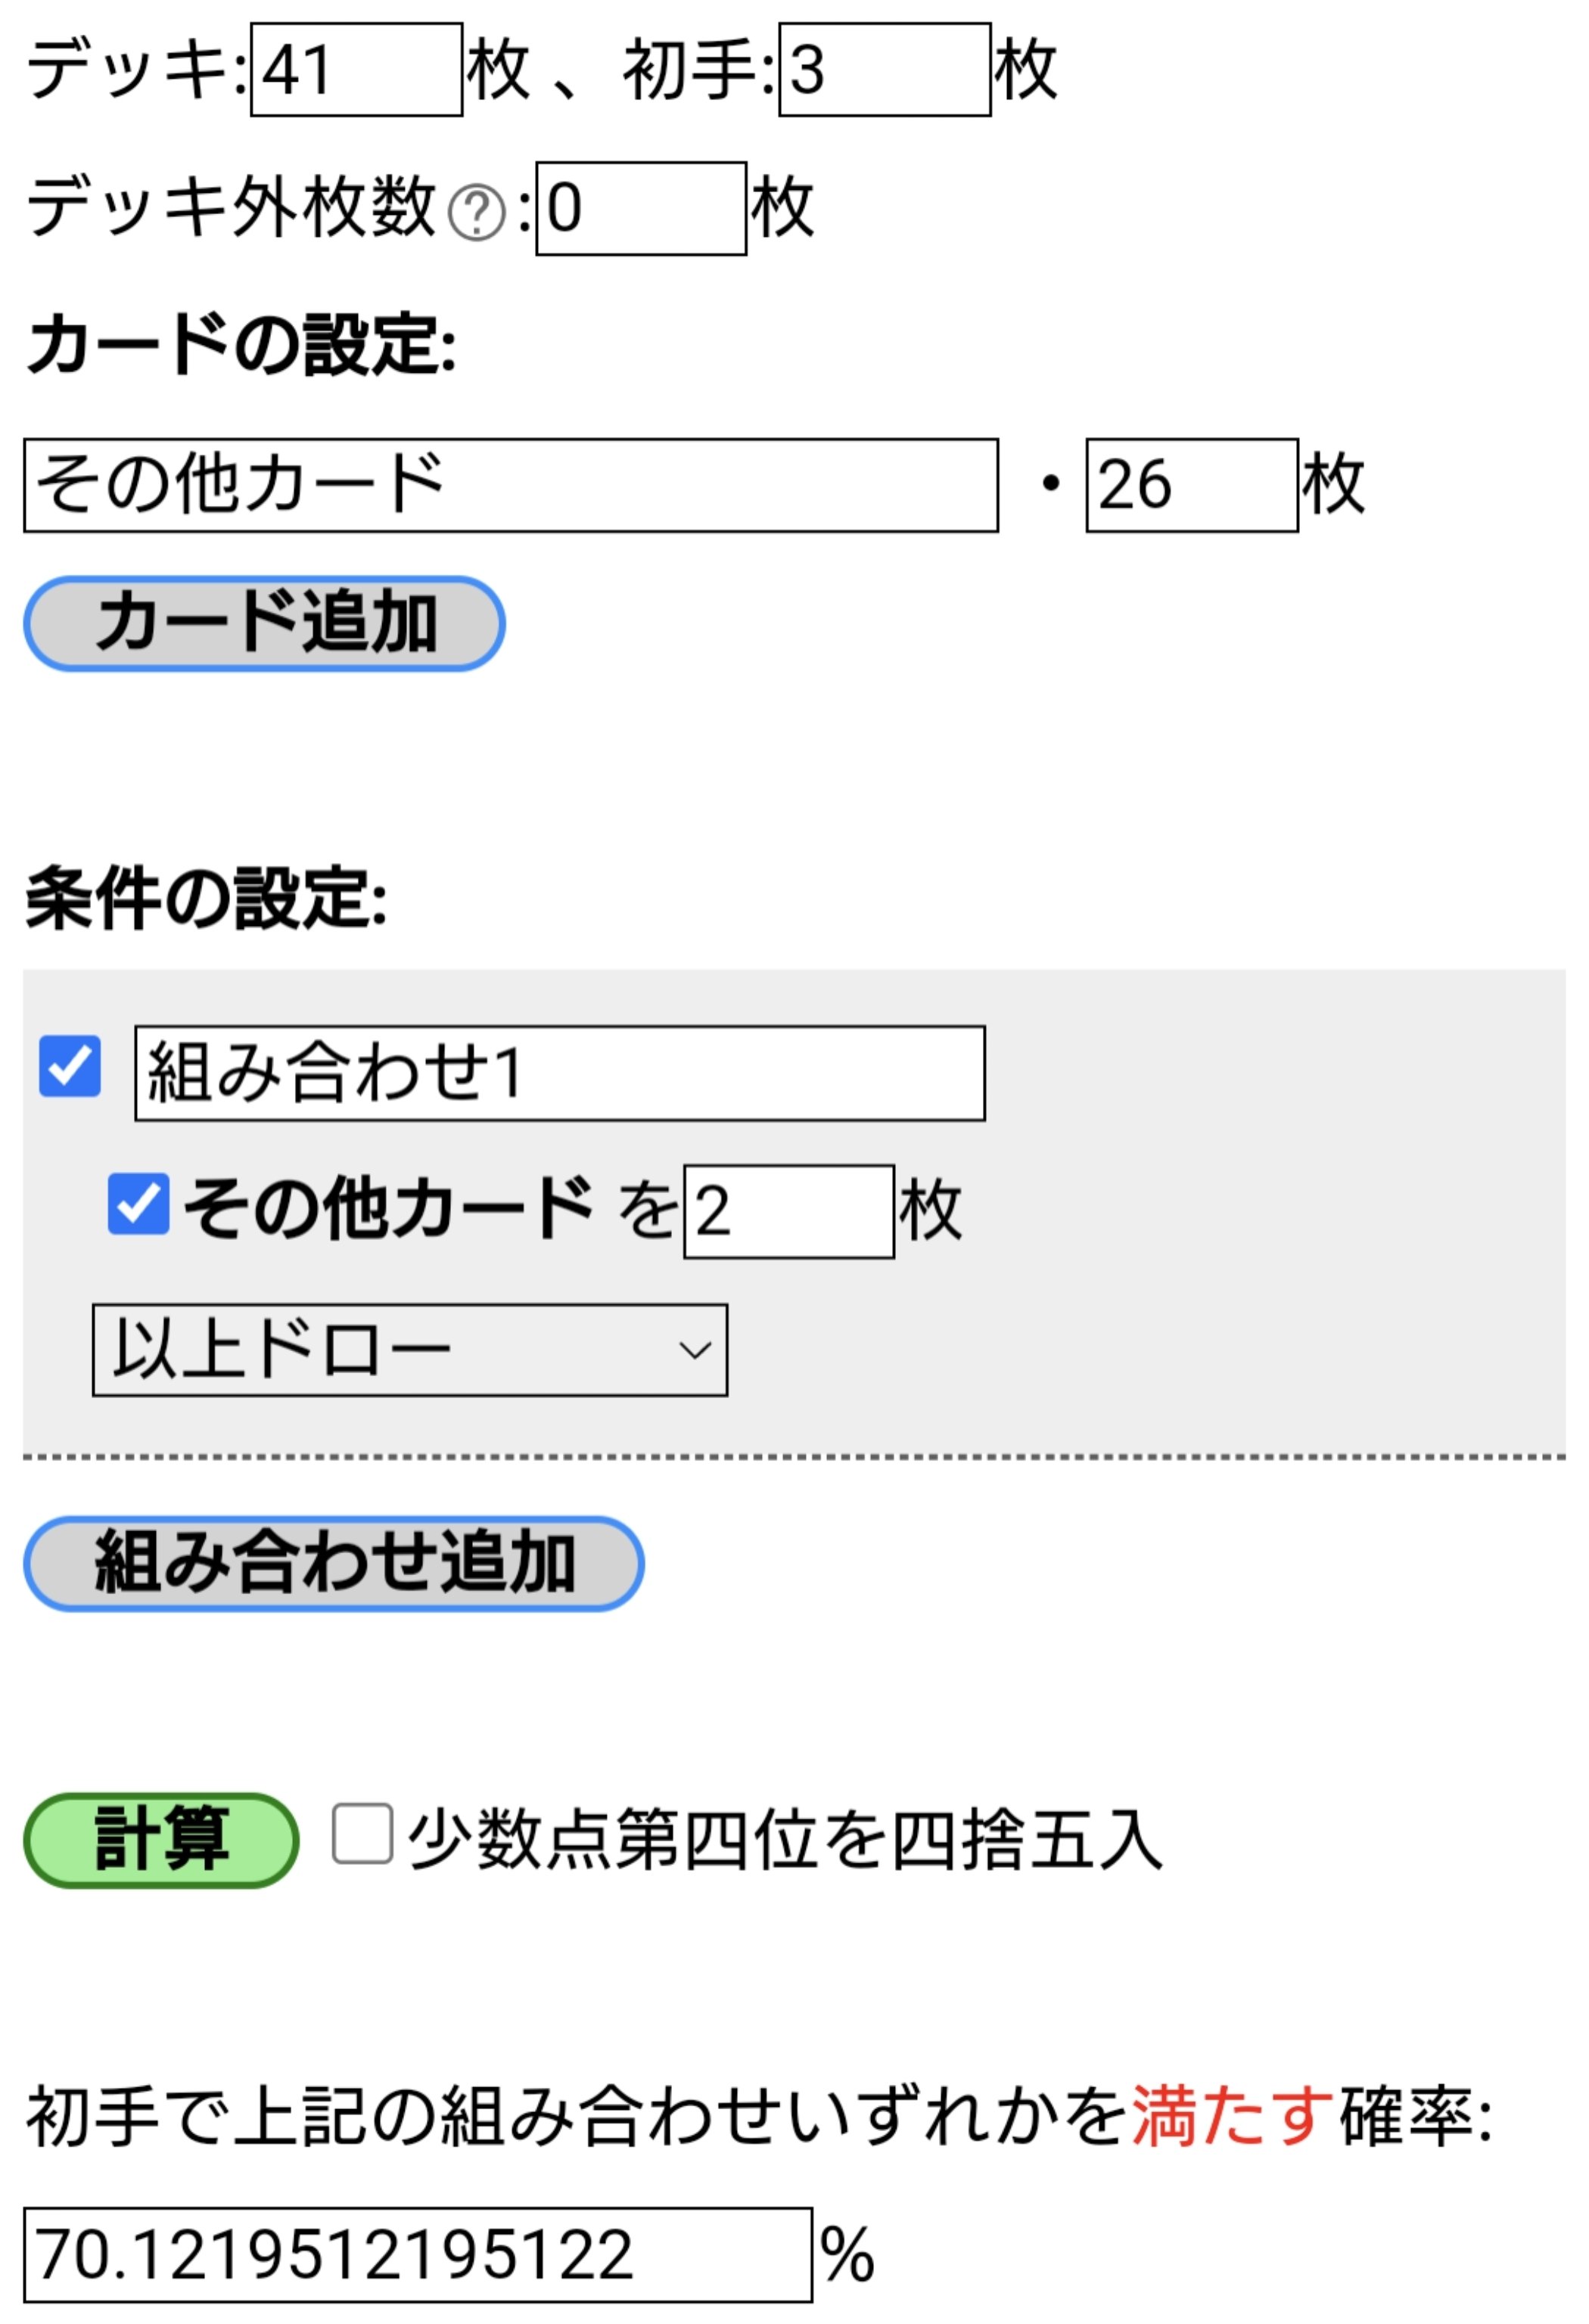Focus the deck size field showing 41
The height and width of the screenshot is (2324, 1589).
coord(356,70)
